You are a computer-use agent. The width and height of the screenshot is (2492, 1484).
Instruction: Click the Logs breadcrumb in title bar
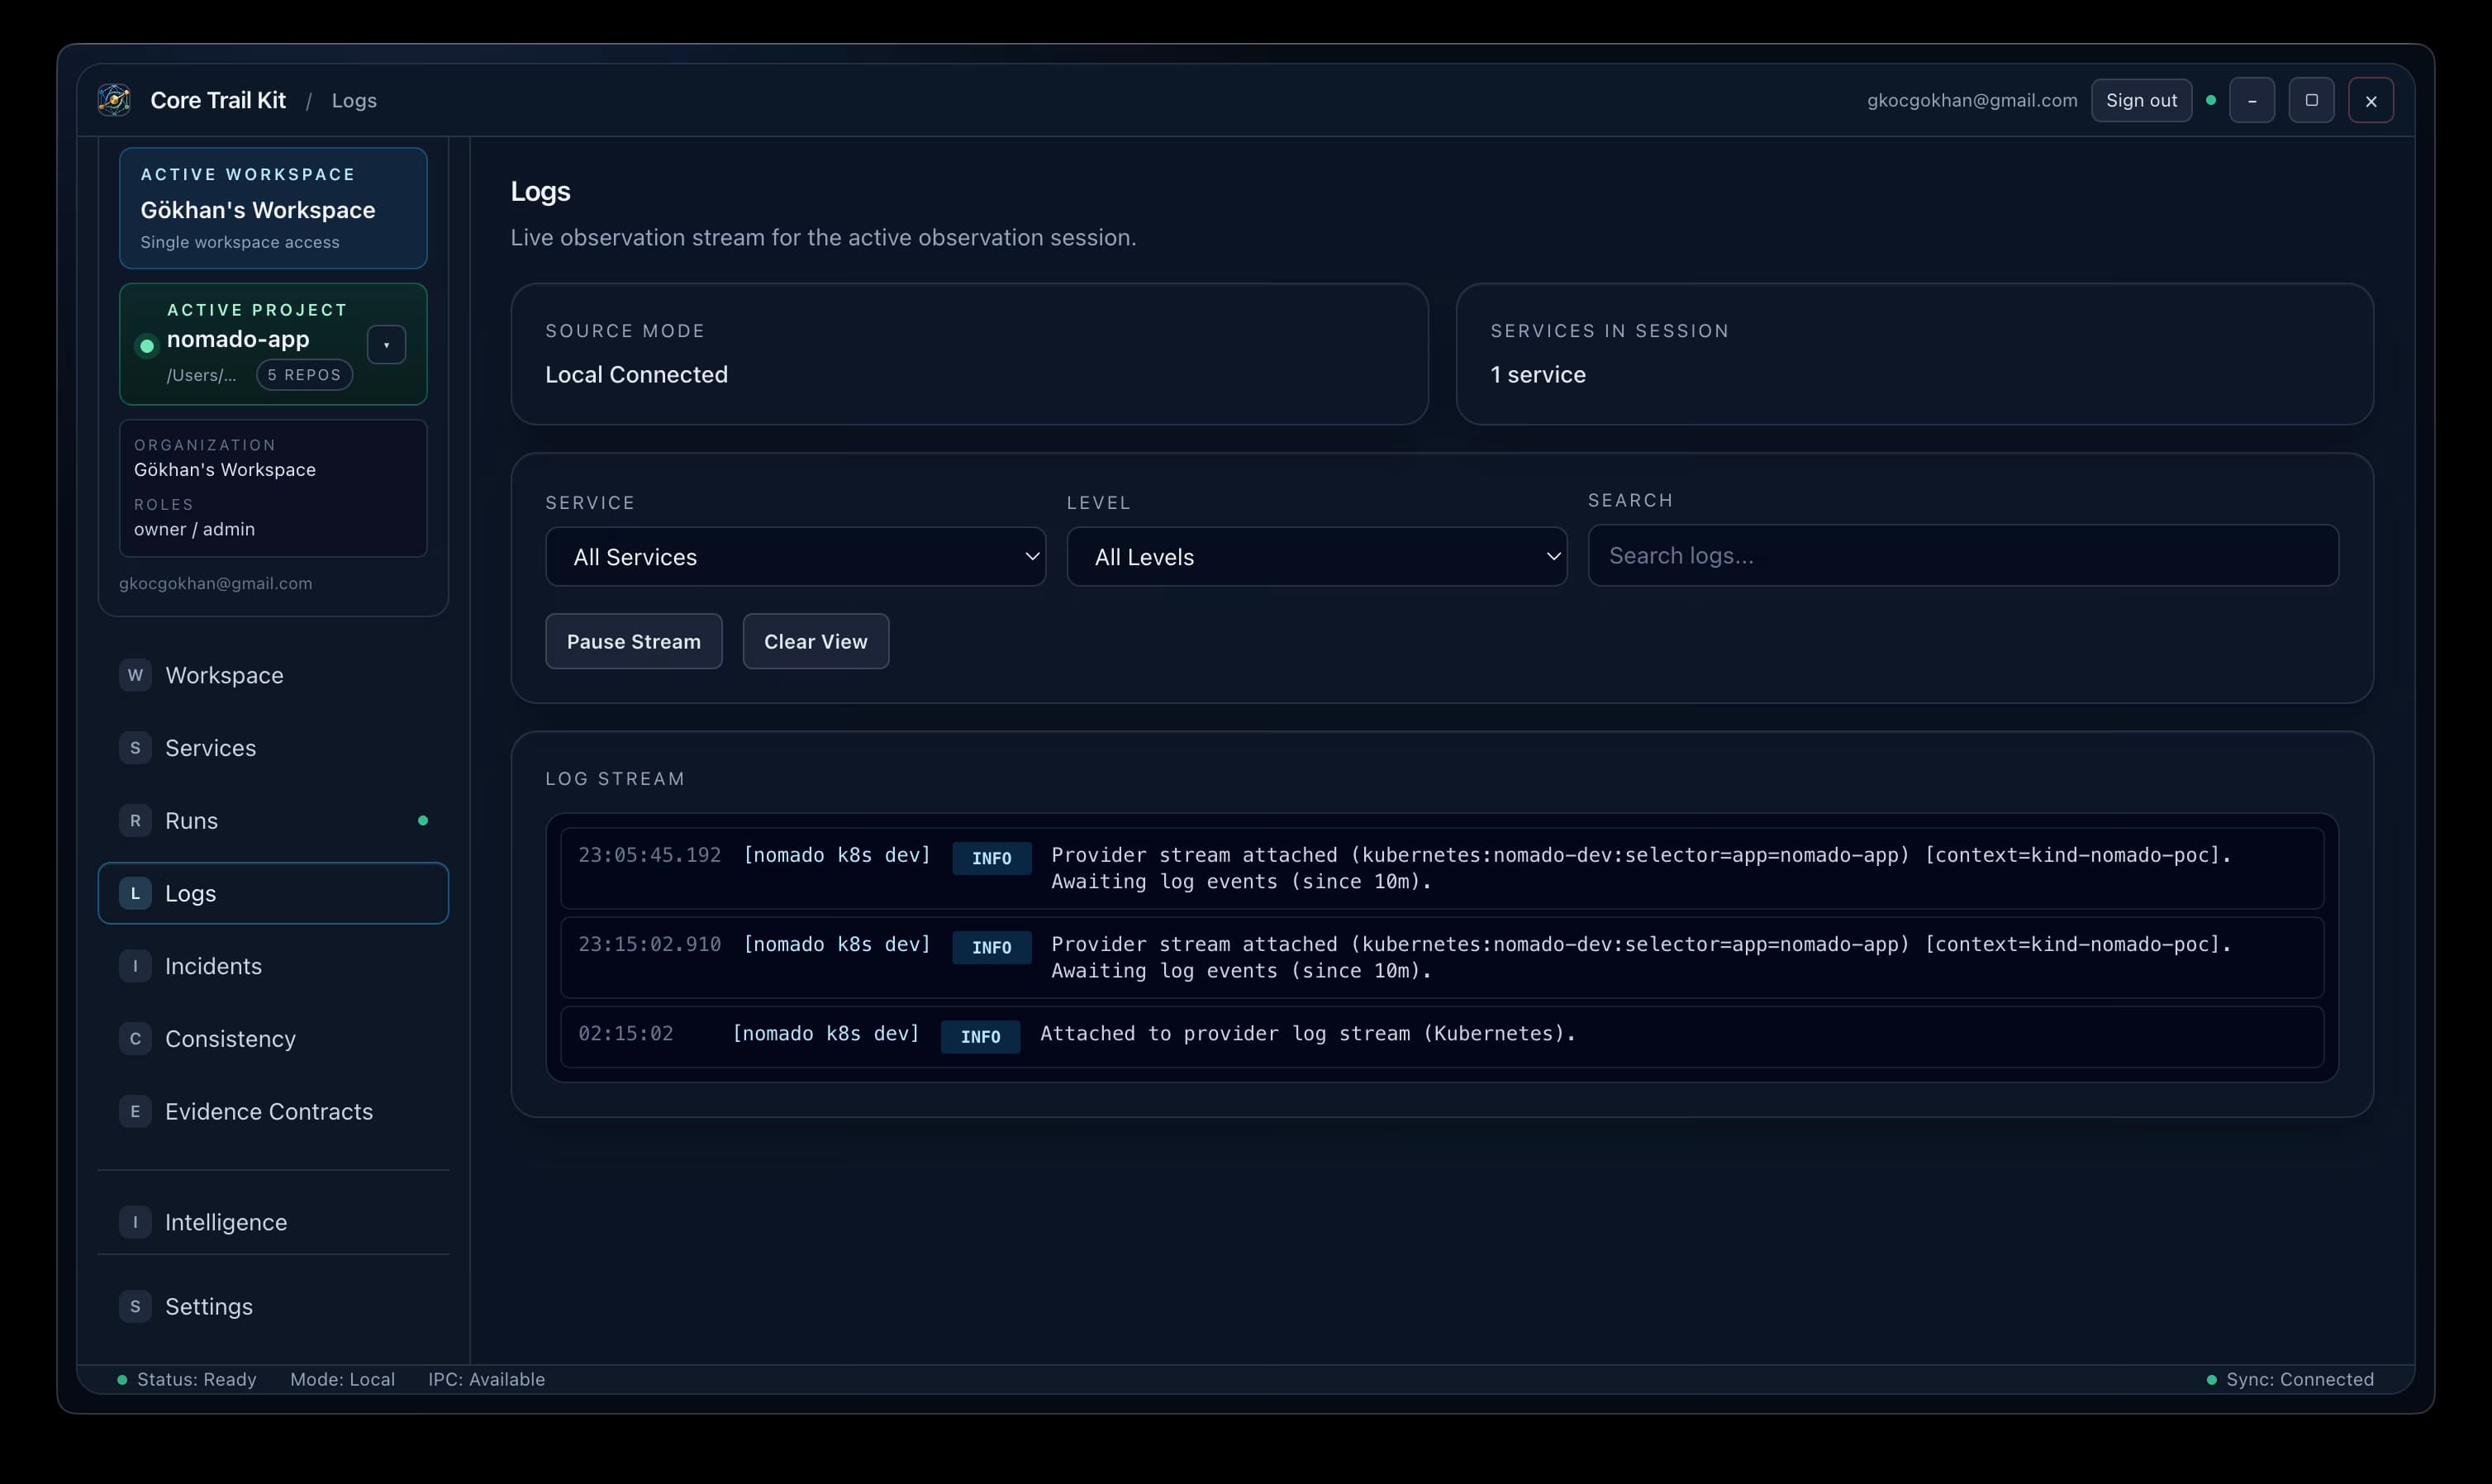354,100
